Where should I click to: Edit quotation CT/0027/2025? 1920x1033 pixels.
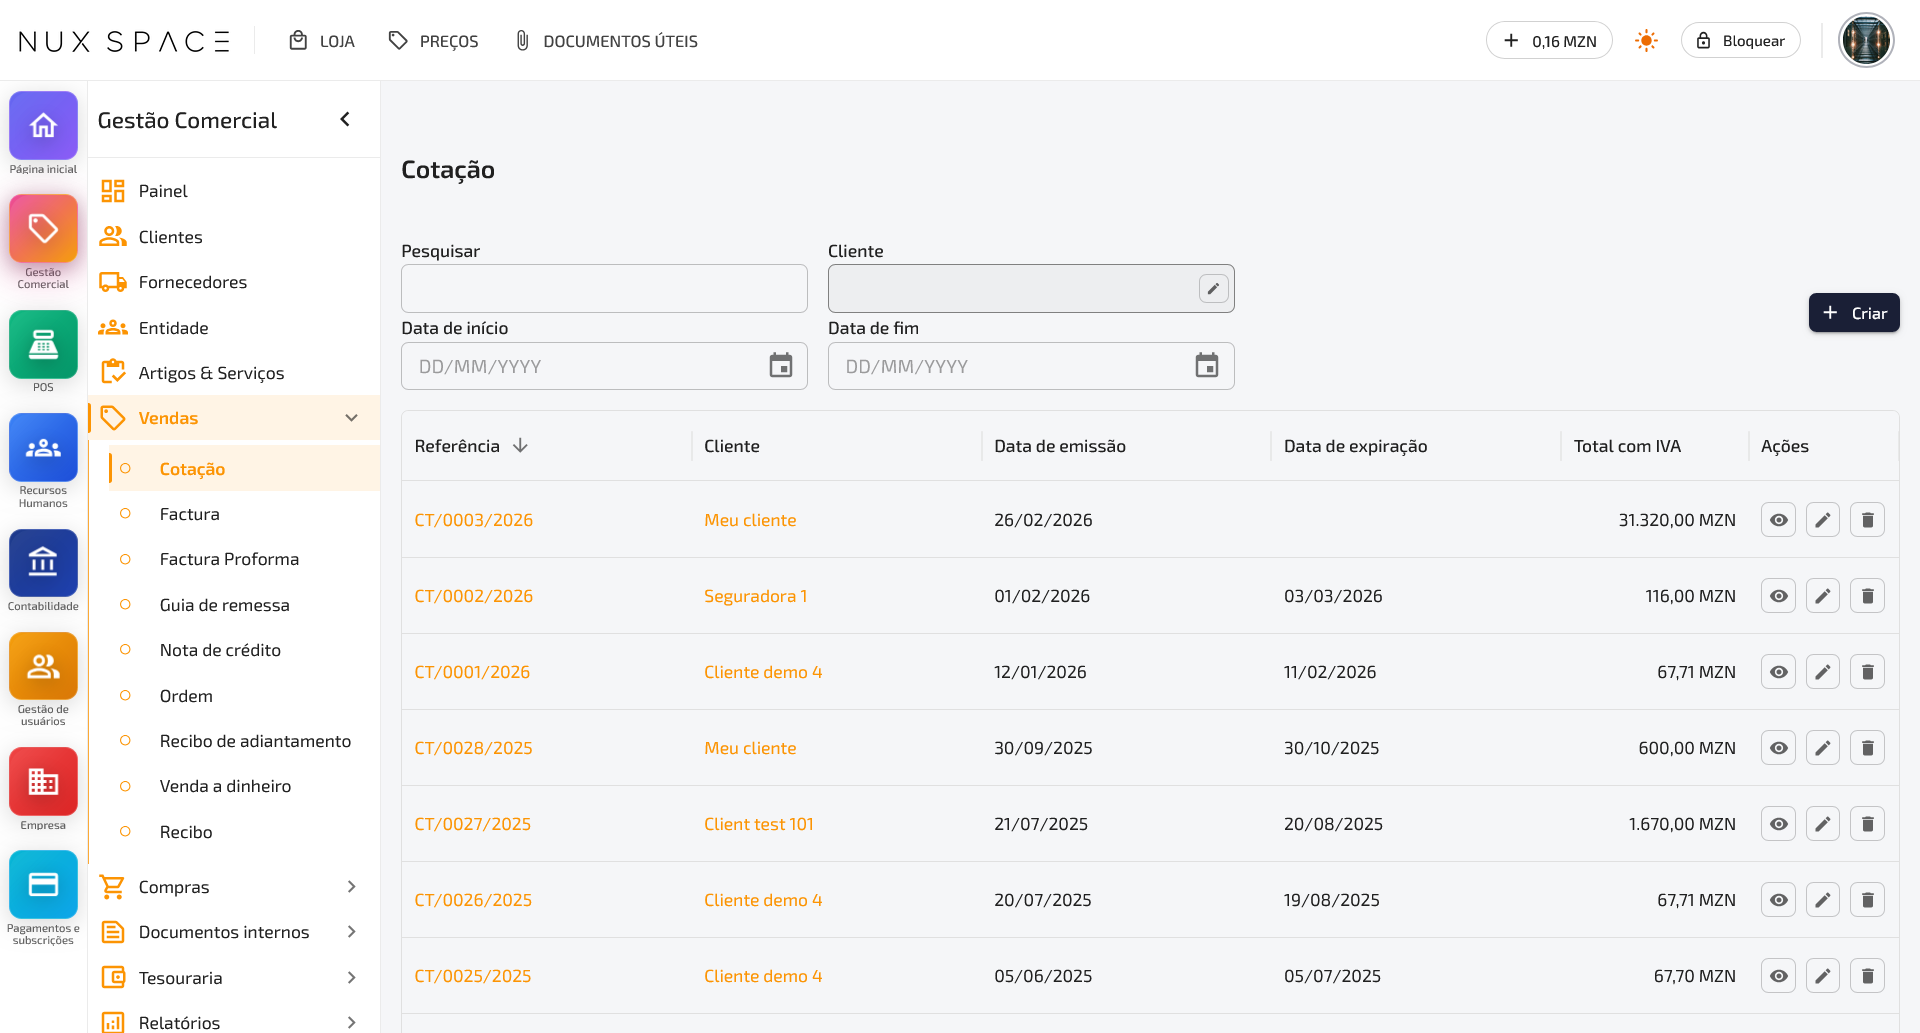pyautogui.click(x=1823, y=824)
